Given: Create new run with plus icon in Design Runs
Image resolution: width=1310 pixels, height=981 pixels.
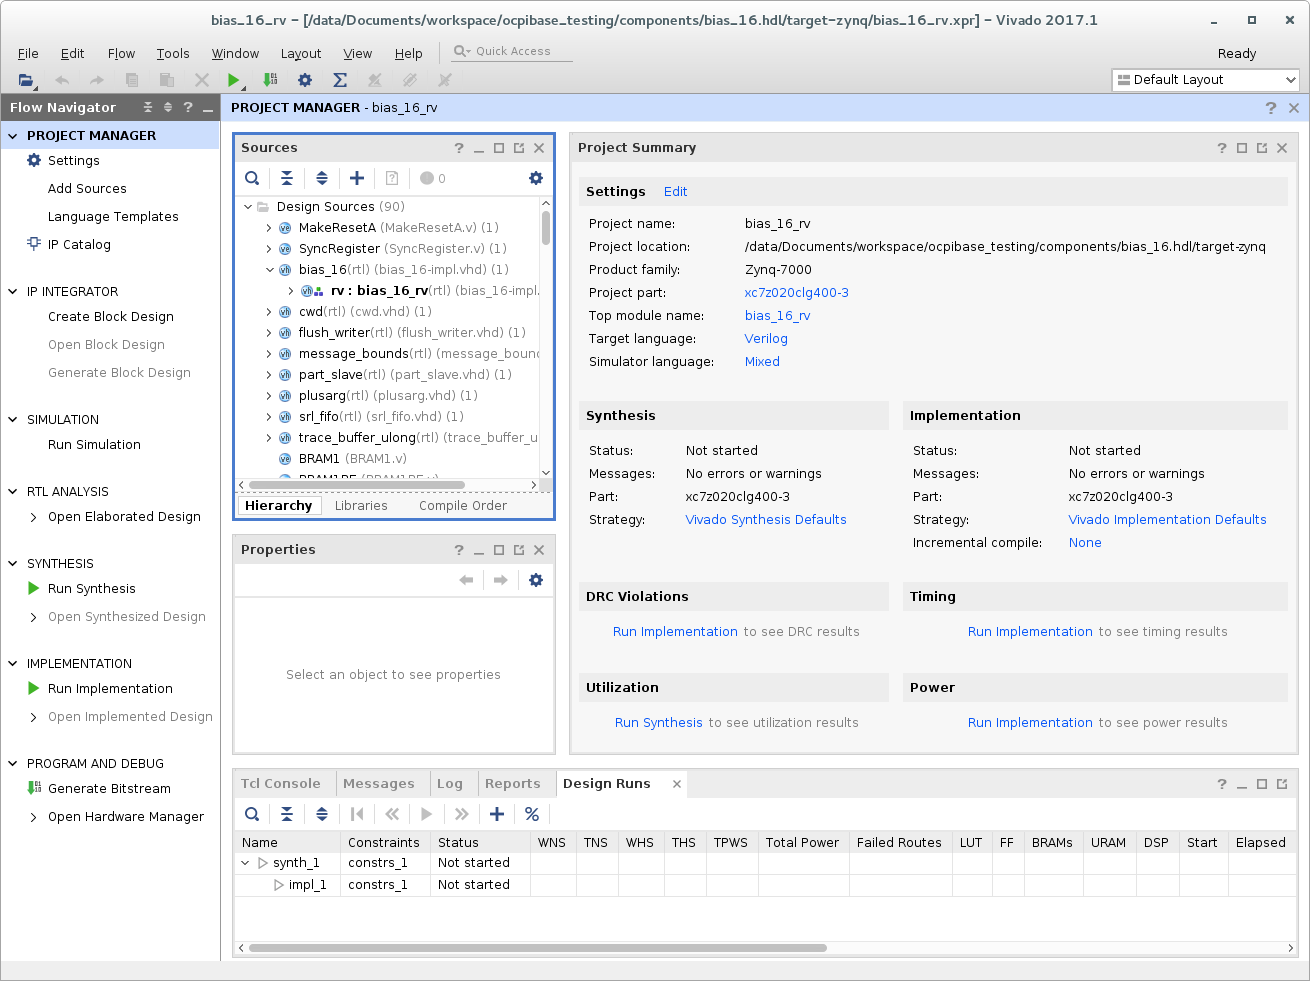Looking at the screenshot, I should coord(497,814).
